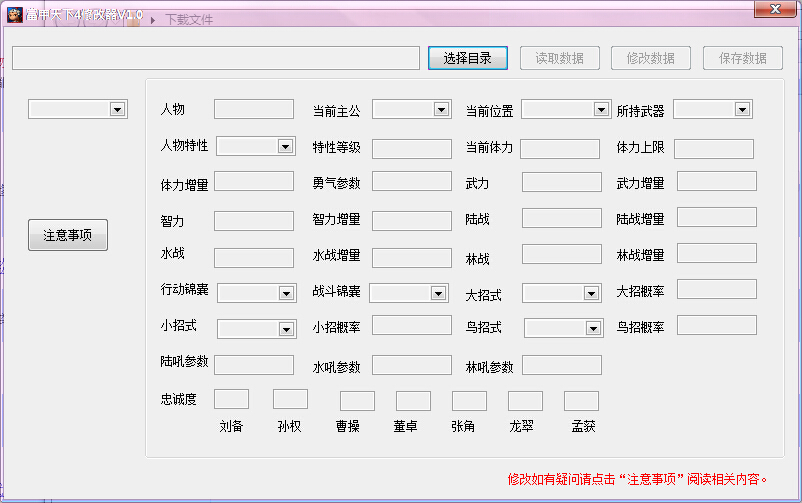Viewport: 802px width, 503px height.
Task: Open the 注意事项 notes button
Action: coord(67,235)
